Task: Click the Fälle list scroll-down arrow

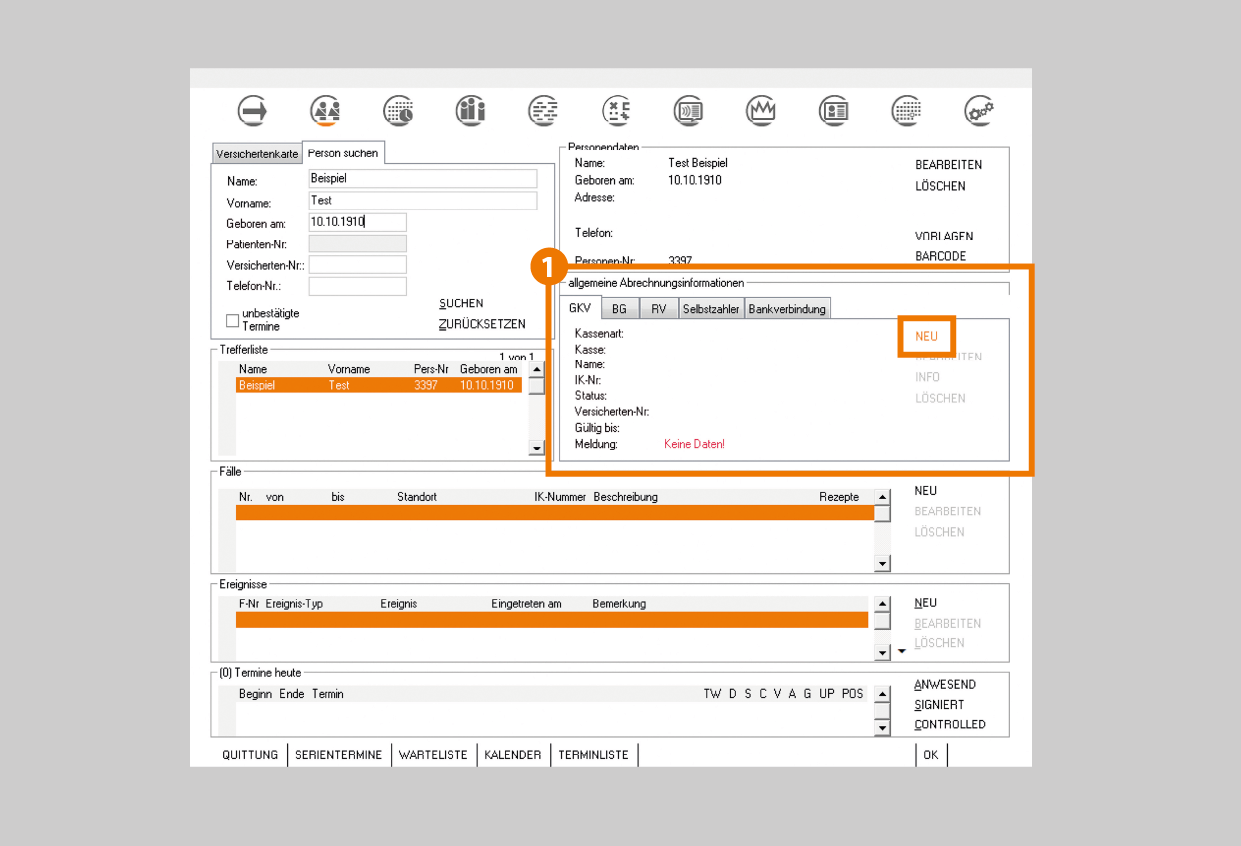Action: click(x=882, y=564)
